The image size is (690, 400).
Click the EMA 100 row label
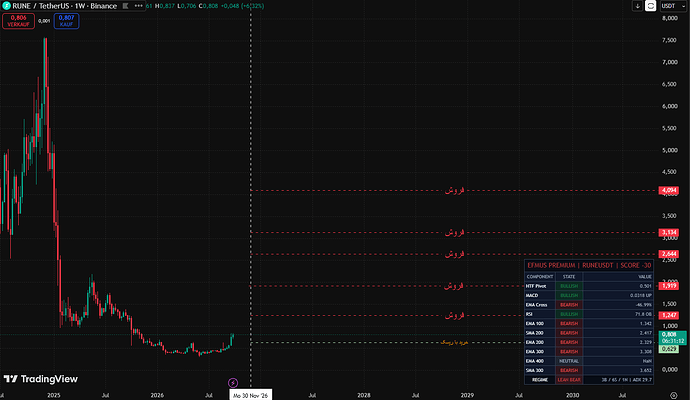[535, 323]
